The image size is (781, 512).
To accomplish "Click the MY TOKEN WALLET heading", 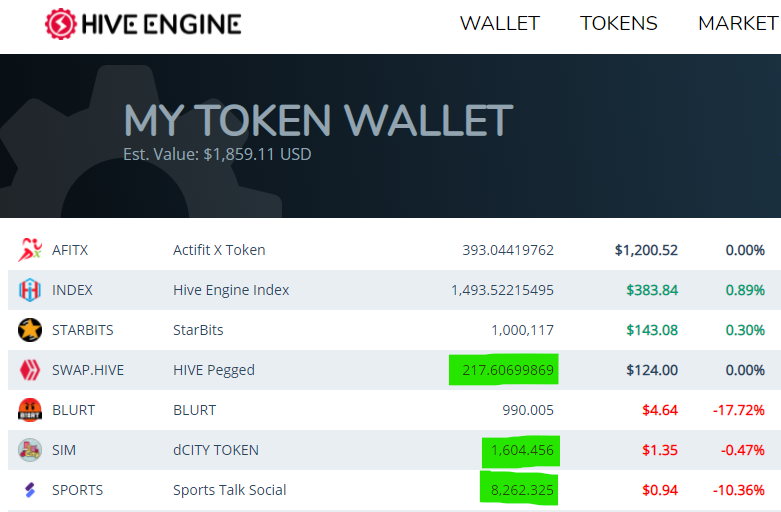I will tap(318, 120).
